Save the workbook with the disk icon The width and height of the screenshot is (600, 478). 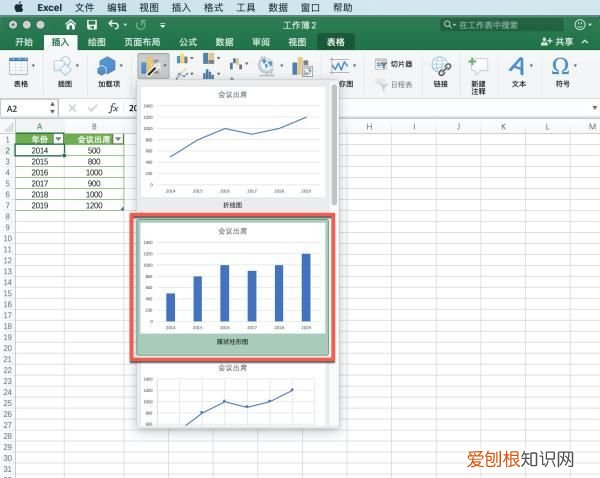click(x=92, y=25)
